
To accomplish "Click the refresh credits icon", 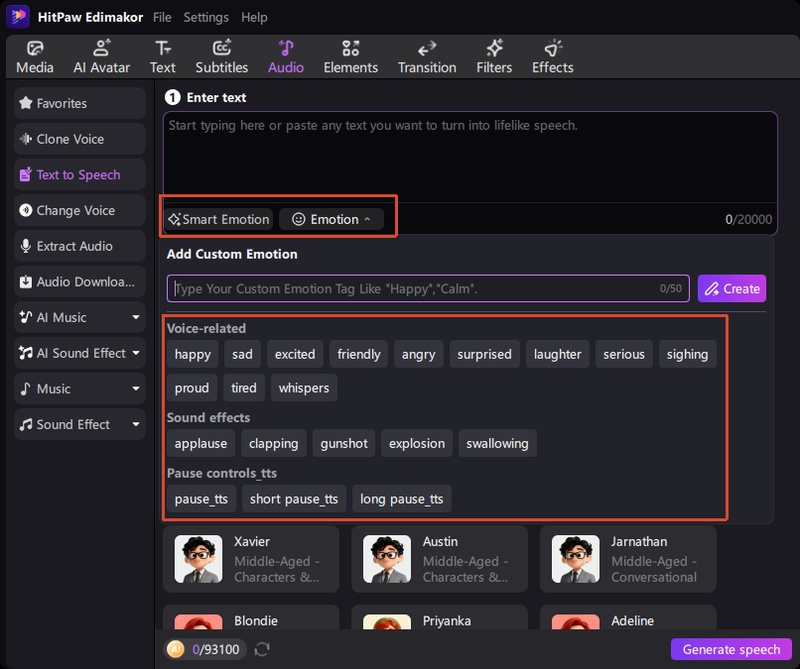I will tap(262, 649).
